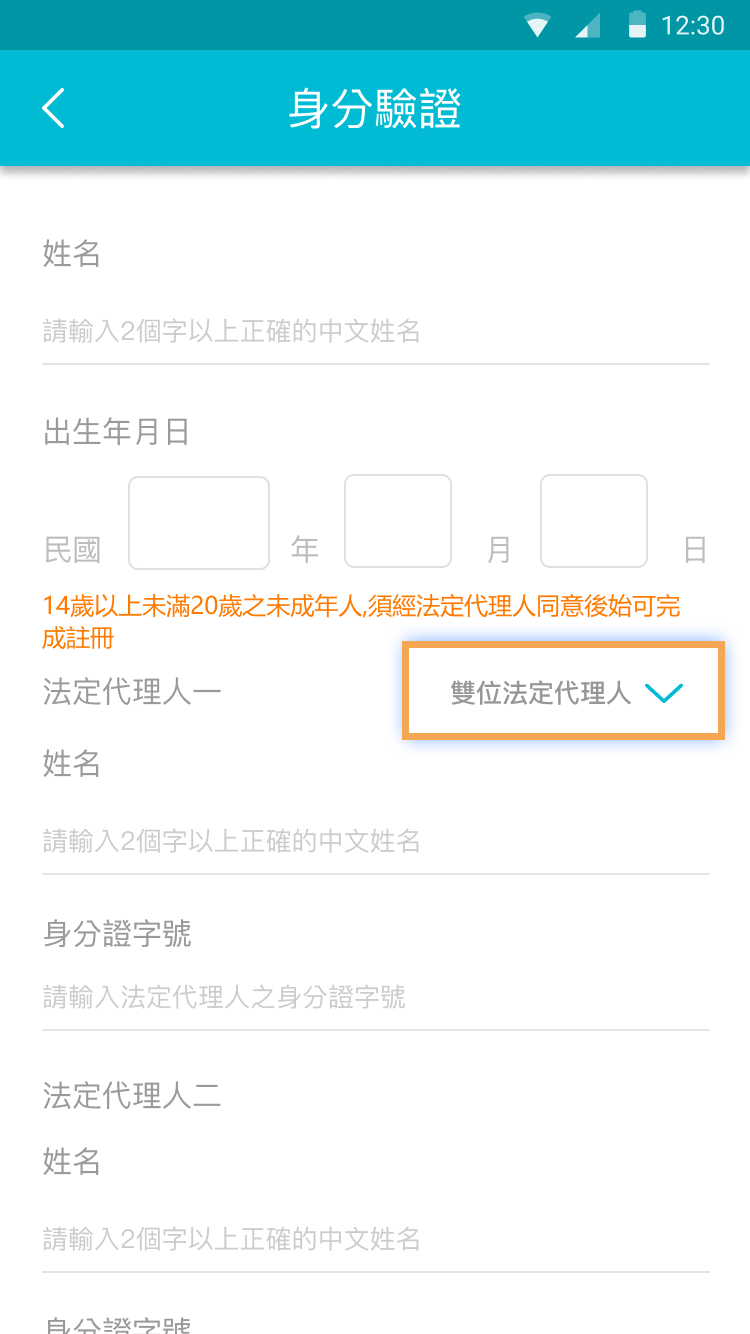Click the 日 birth day input box
Viewport: 750px width, 1334px height.
[593, 521]
